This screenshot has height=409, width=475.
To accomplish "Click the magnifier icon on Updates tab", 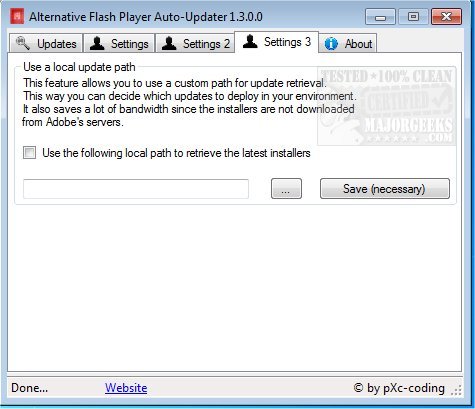I will point(23,43).
